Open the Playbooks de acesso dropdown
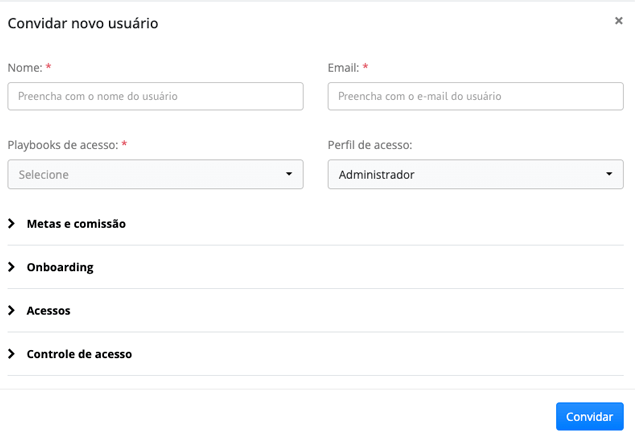This screenshot has width=635, height=441. (x=156, y=174)
